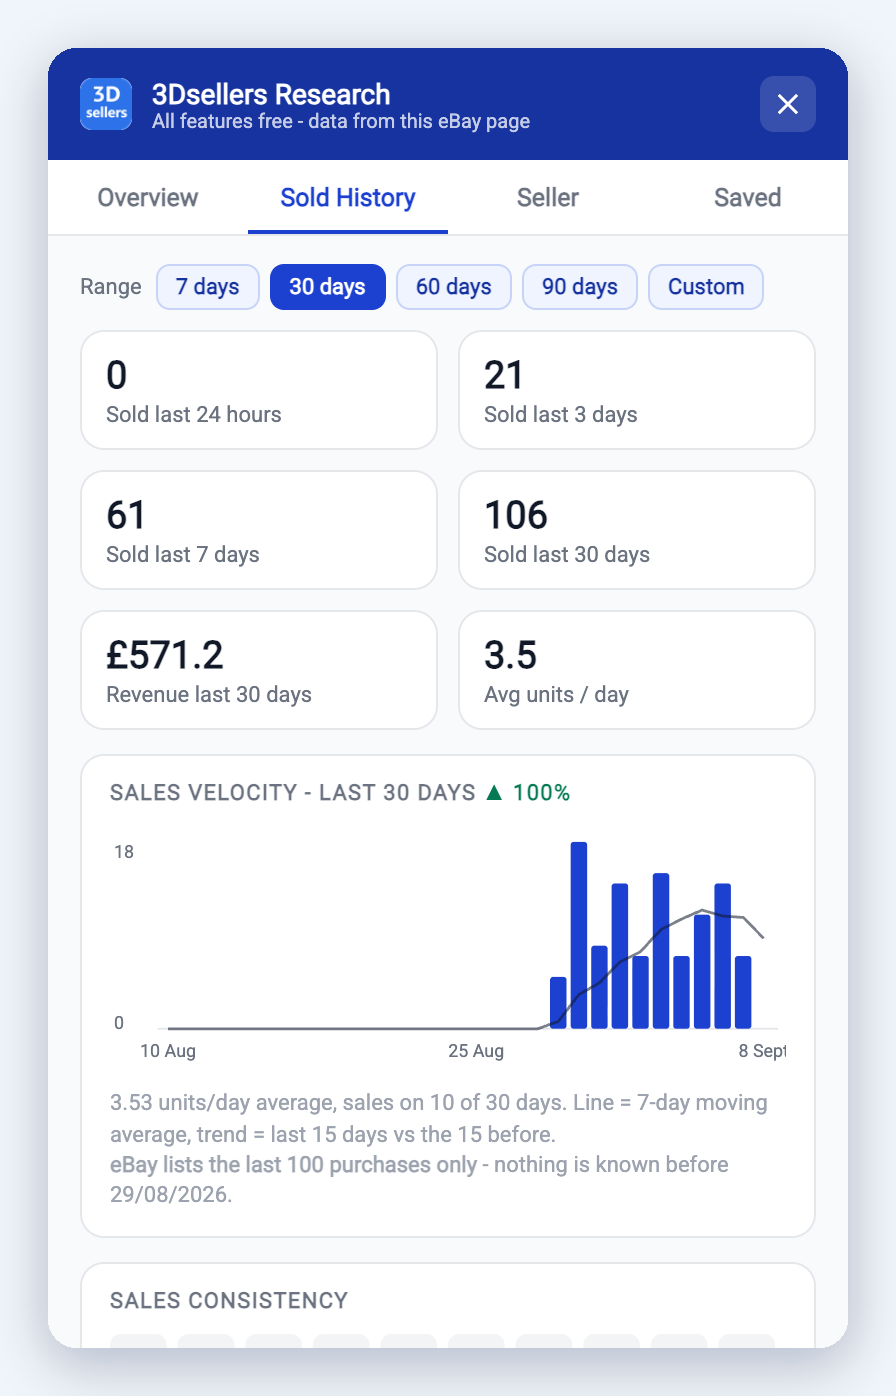896x1396 pixels.
Task: Click 'All features free' subtitle text
Action: click(341, 122)
